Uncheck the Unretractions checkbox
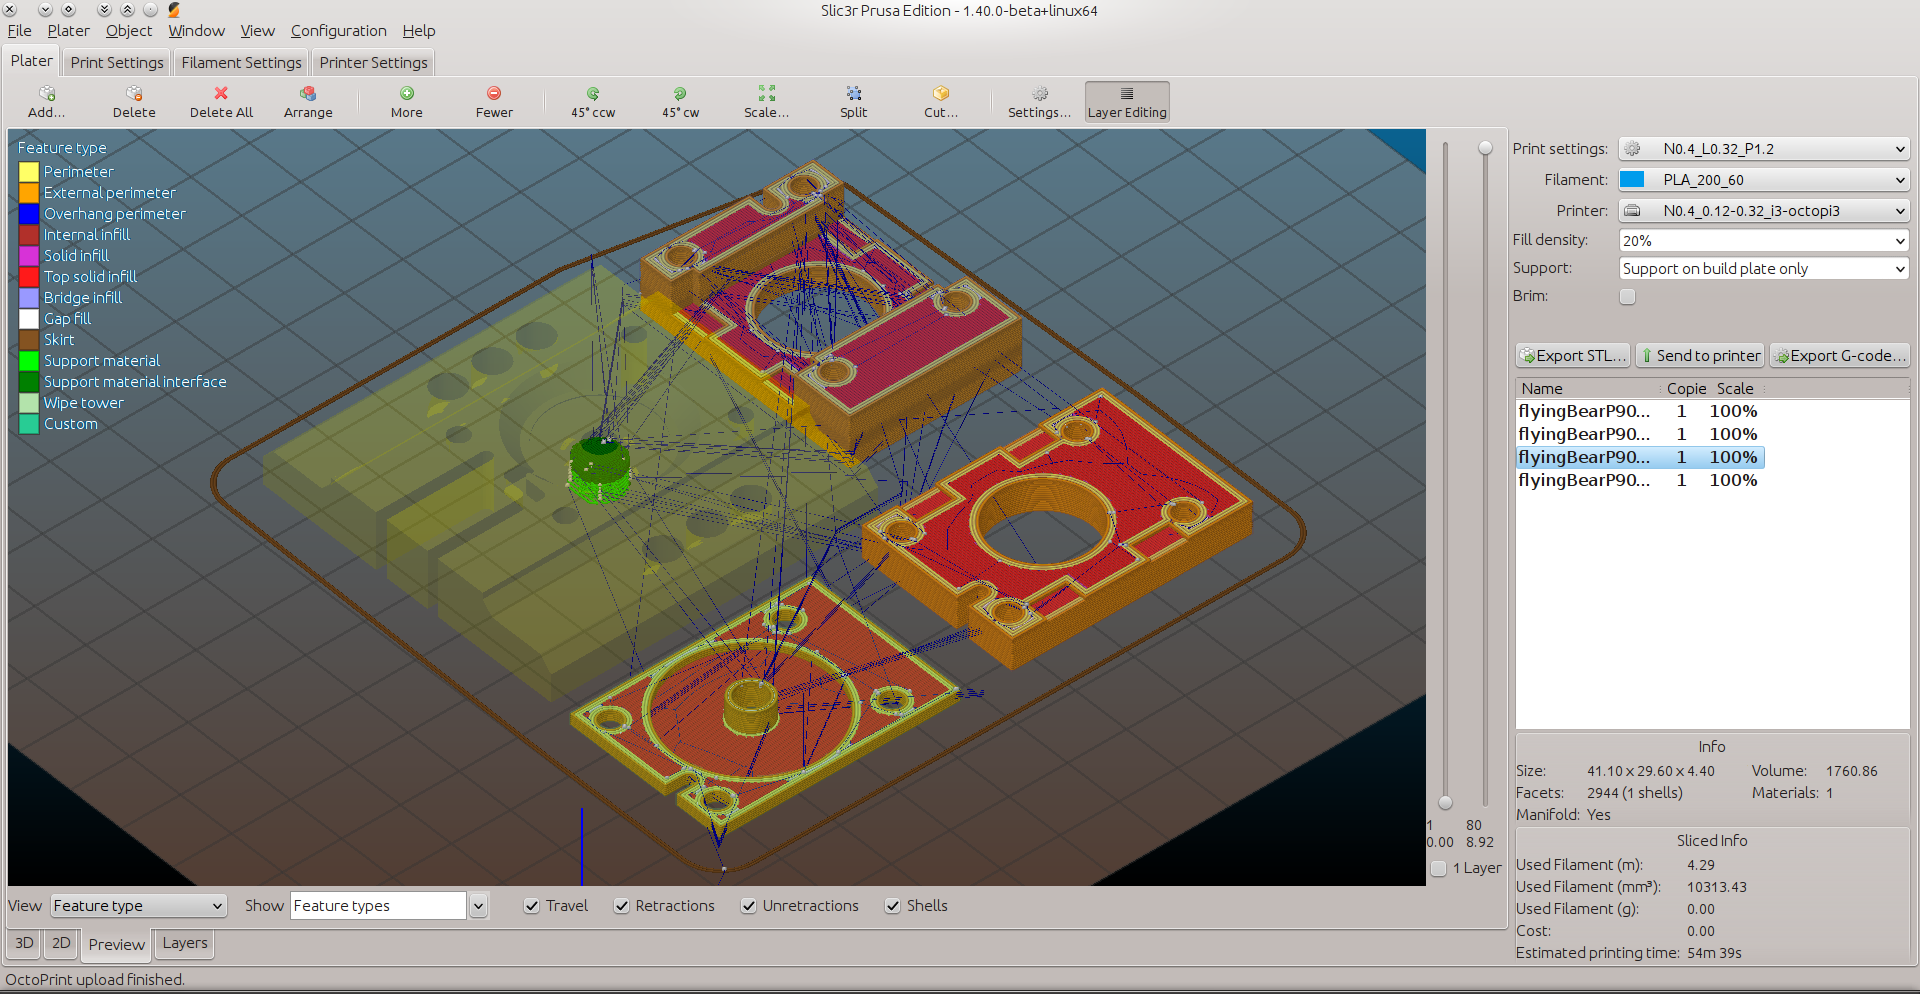The width and height of the screenshot is (1920, 994). [x=749, y=906]
